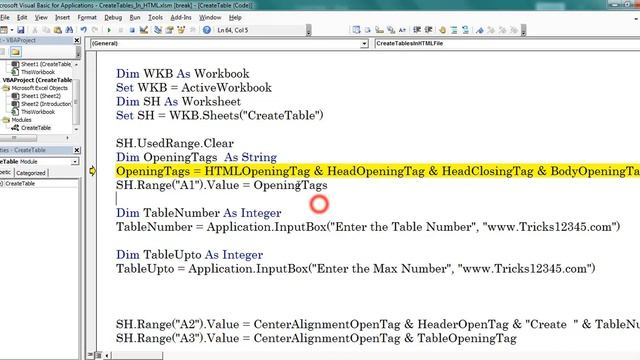Open the Window menu

point(210,18)
